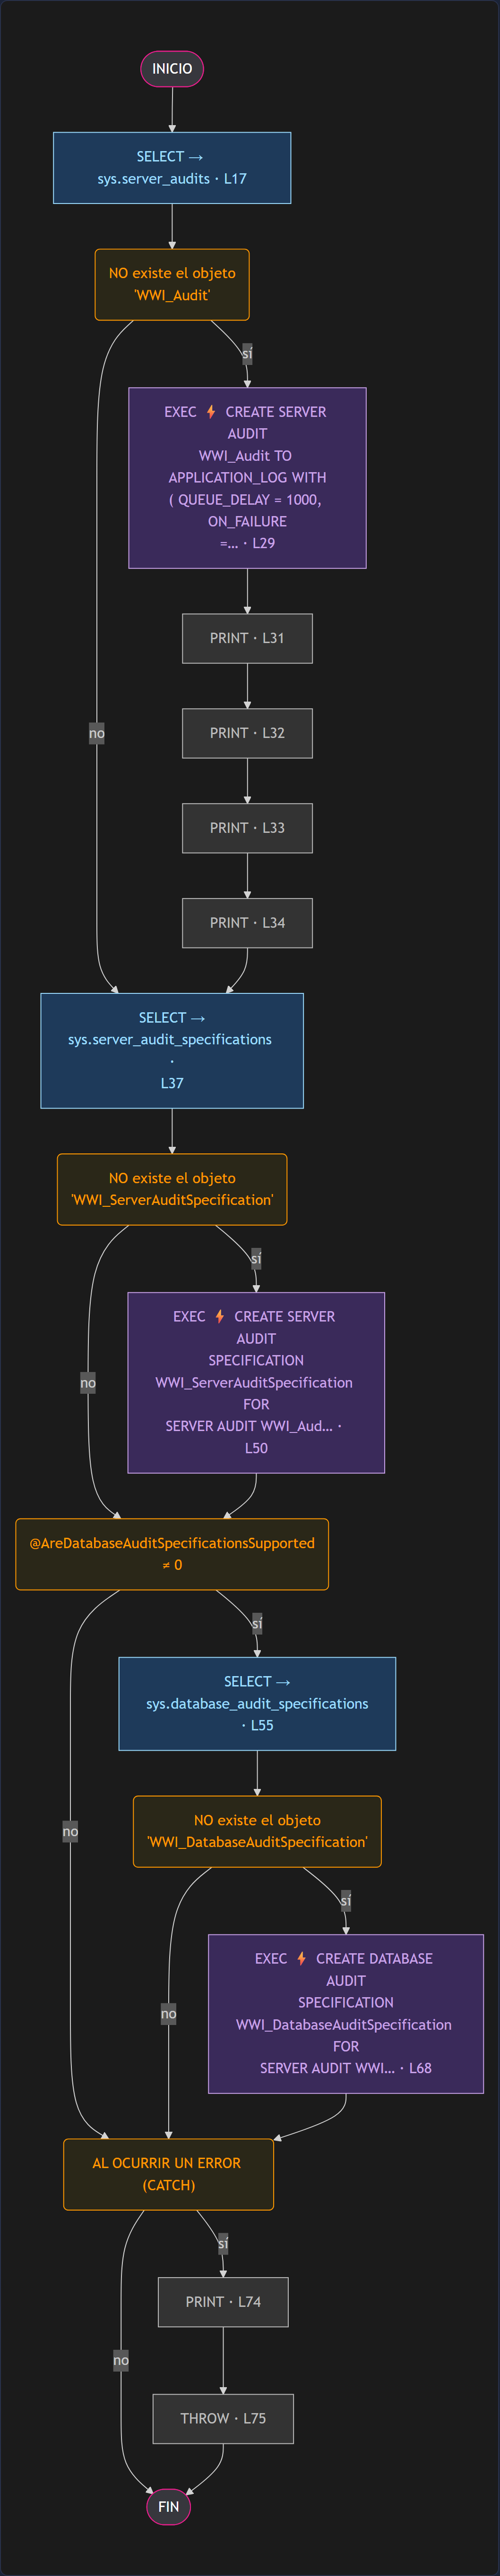The image size is (500, 2576).
Task: Open the EXEC CREATE SERVER AUDIT SPECIFICATION L50 node
Action: click(x=256, y=1382)
